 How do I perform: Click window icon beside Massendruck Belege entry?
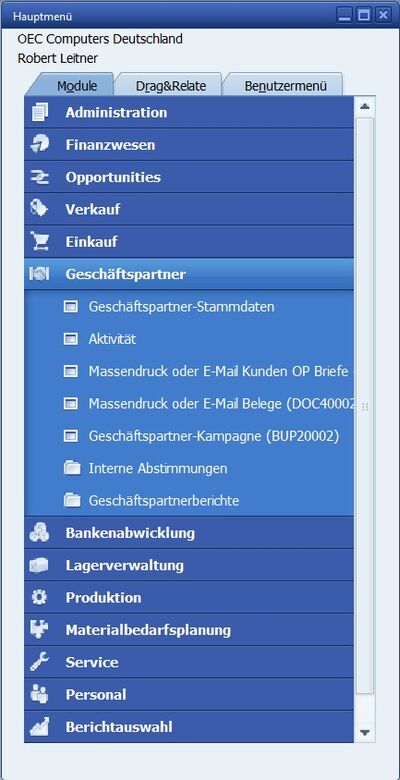click(72, 404)
